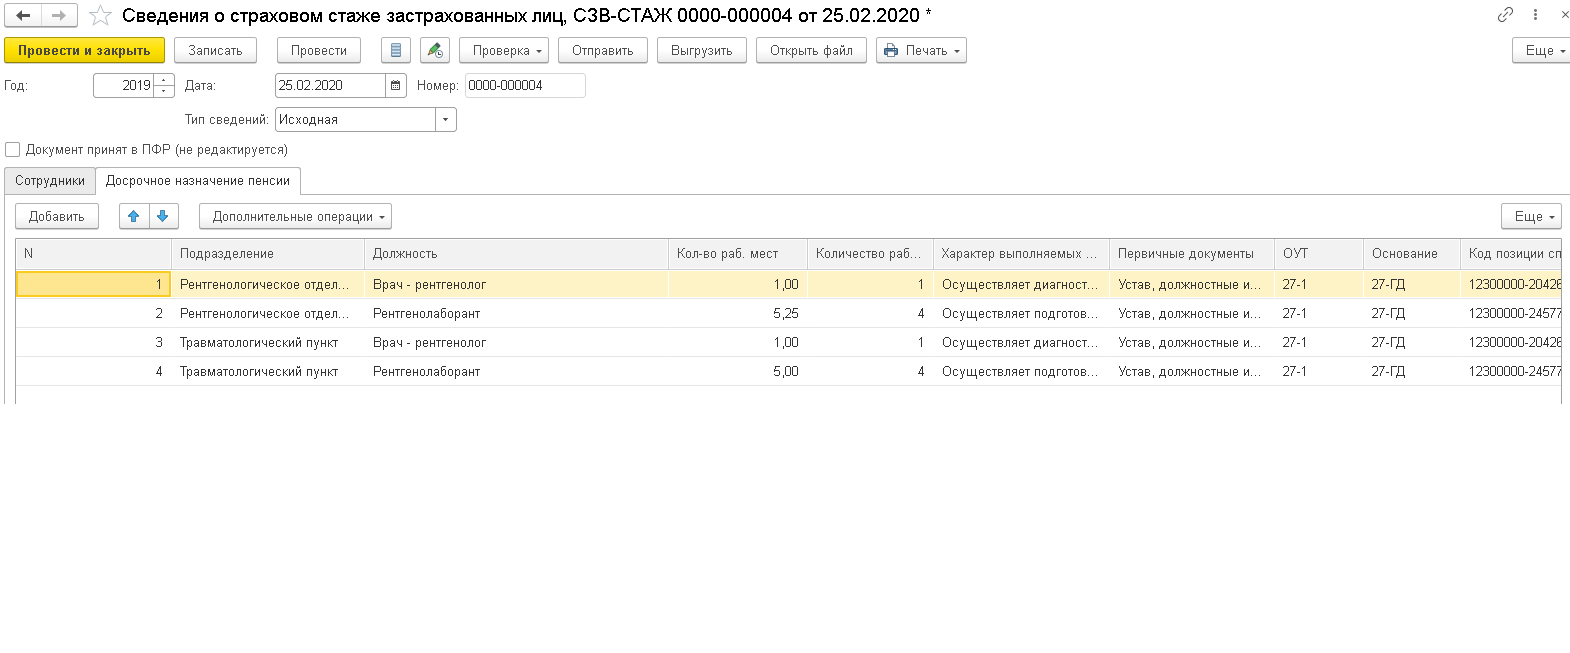Select 'Досрочное назначение пенсии' tab
This screenshot has height=653, width=1570.
click(x=198, y=181)
